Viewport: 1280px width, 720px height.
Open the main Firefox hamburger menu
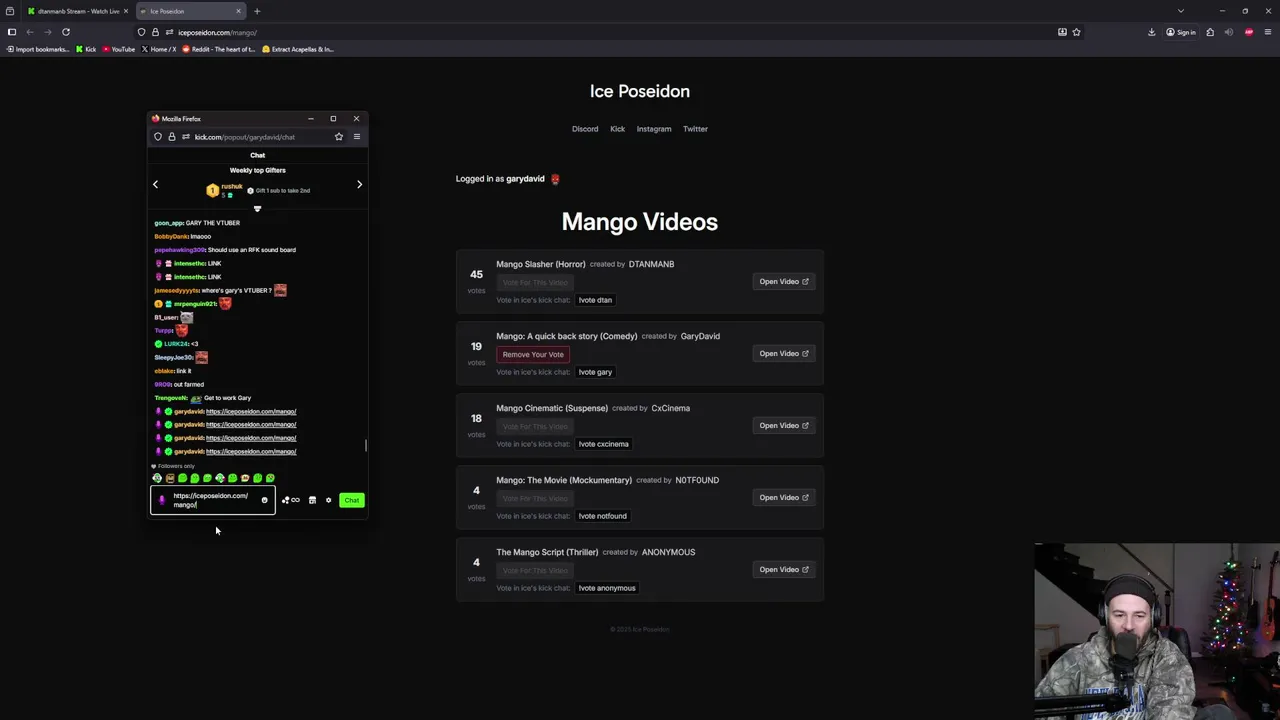tap(1268, 32)
